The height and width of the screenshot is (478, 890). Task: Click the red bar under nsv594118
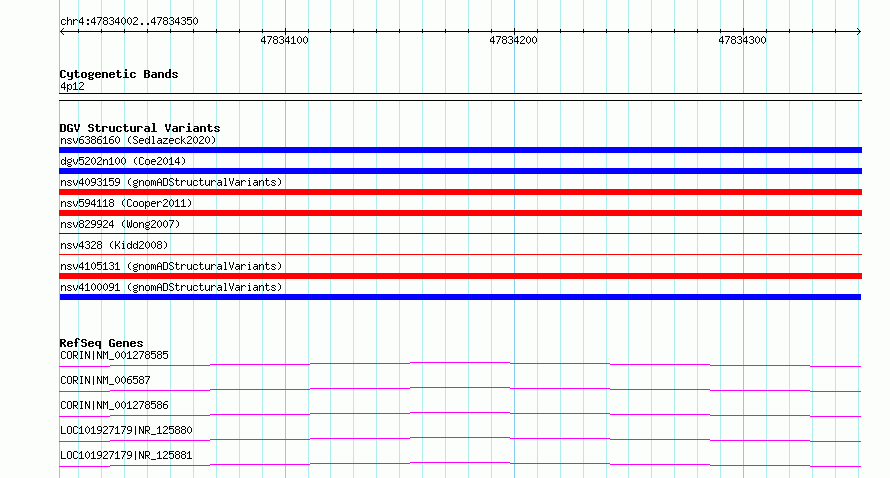[x=460, y=213]
